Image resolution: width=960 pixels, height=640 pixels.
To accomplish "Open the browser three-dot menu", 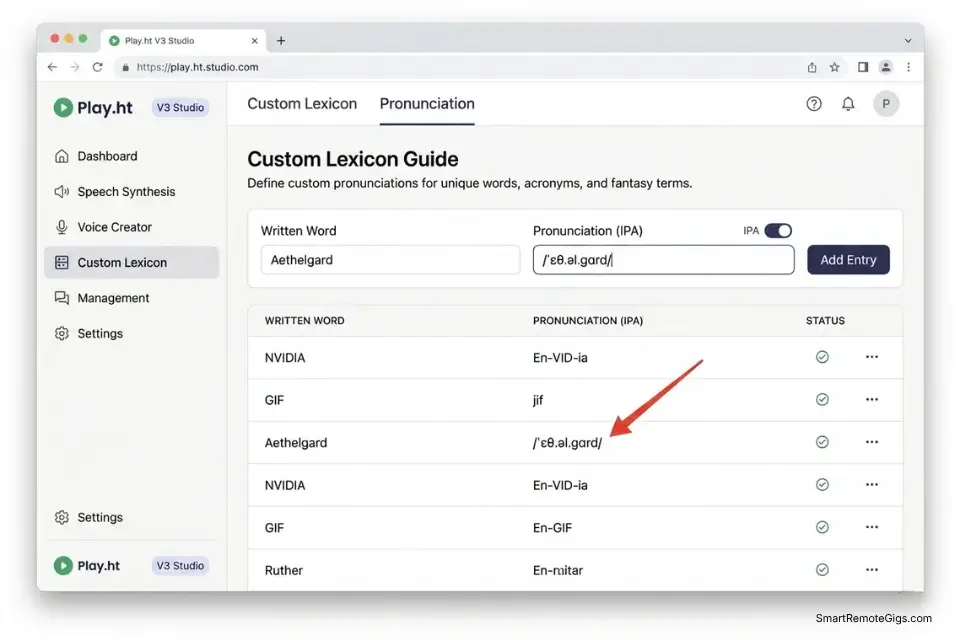I will (909, 67).
